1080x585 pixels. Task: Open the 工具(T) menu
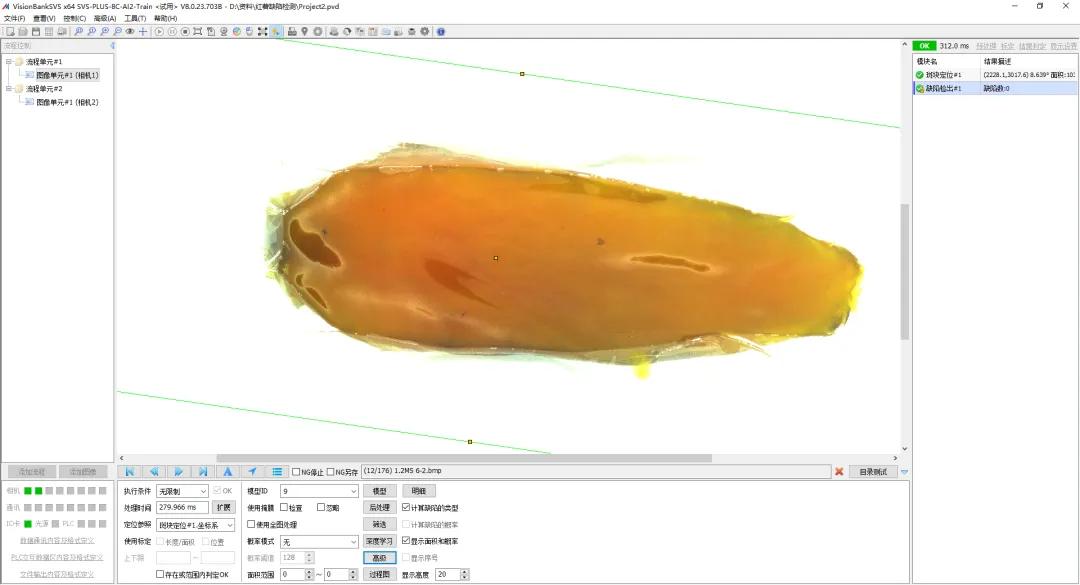[135, 19]
